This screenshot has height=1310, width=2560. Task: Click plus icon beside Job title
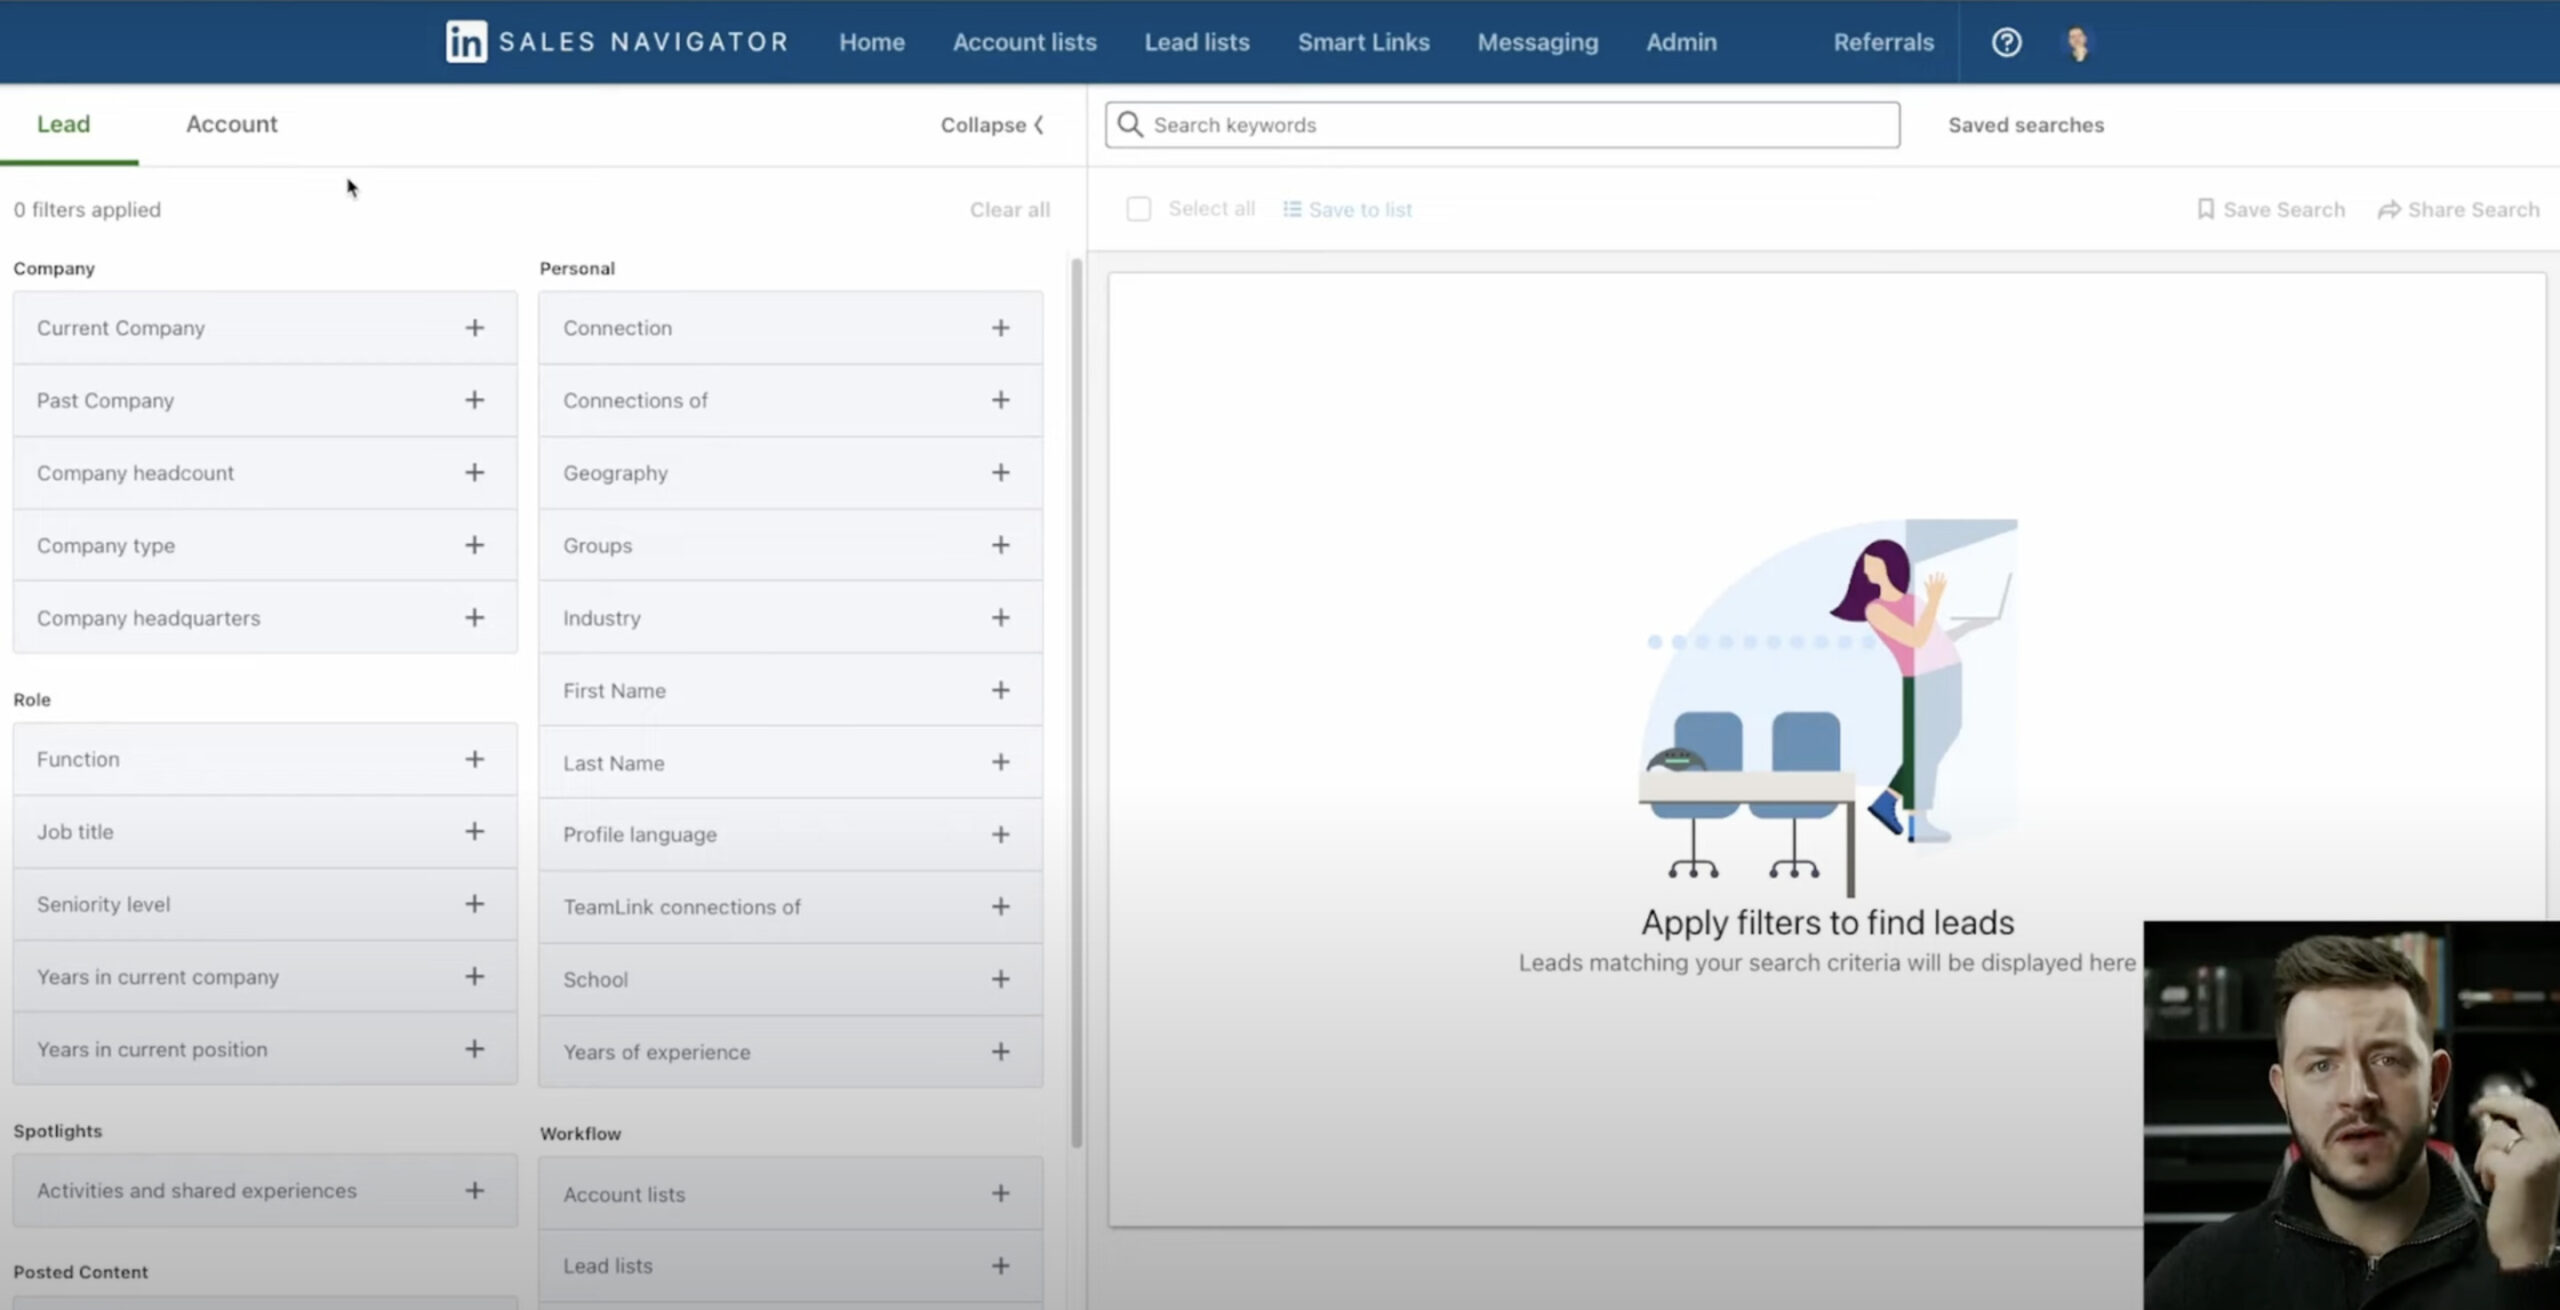coord(475,831)
